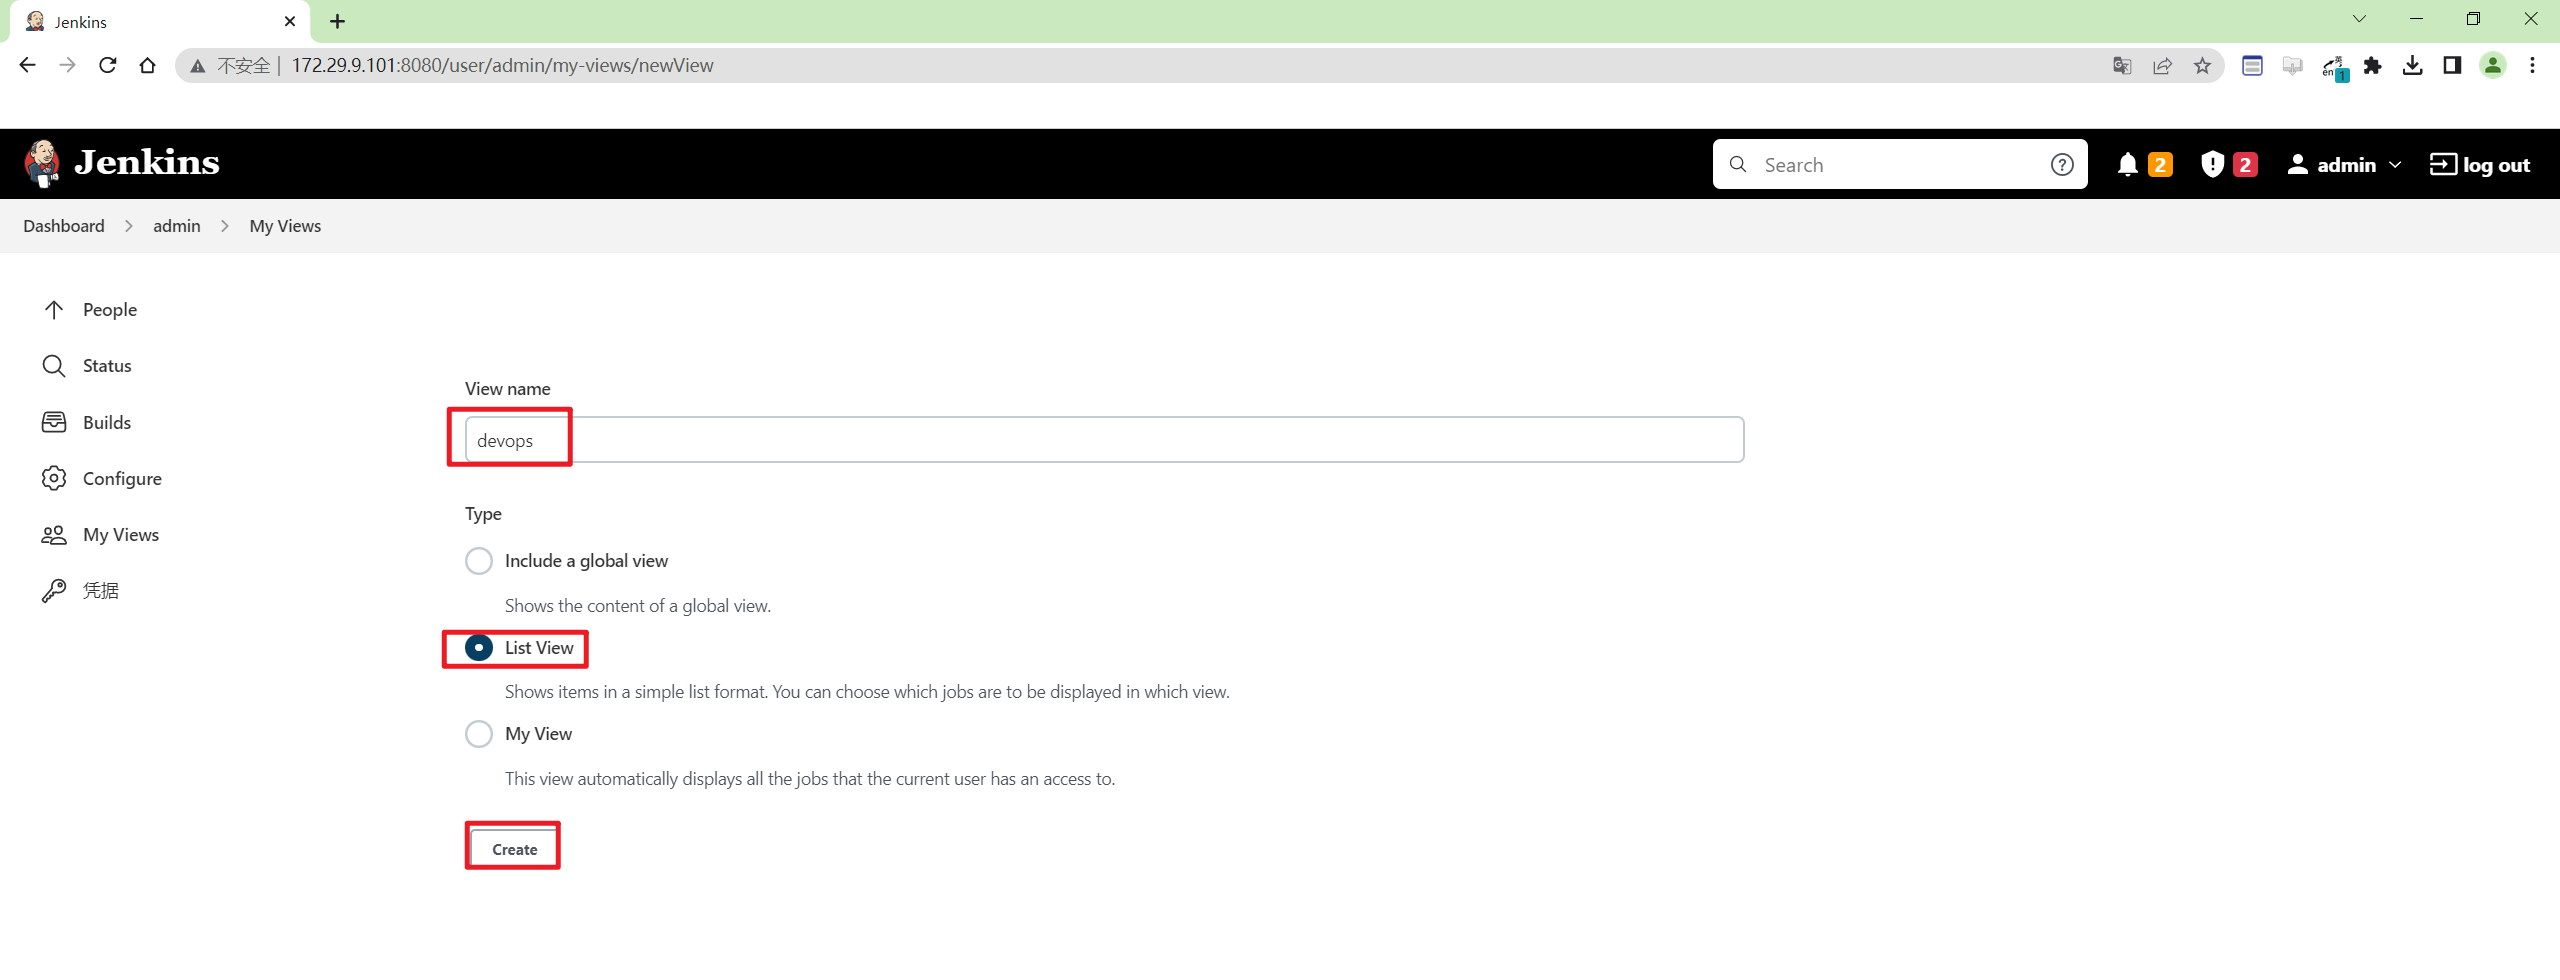2560x980 pixels.
Task: Select the My View radio button
Action: click(479, 734)
